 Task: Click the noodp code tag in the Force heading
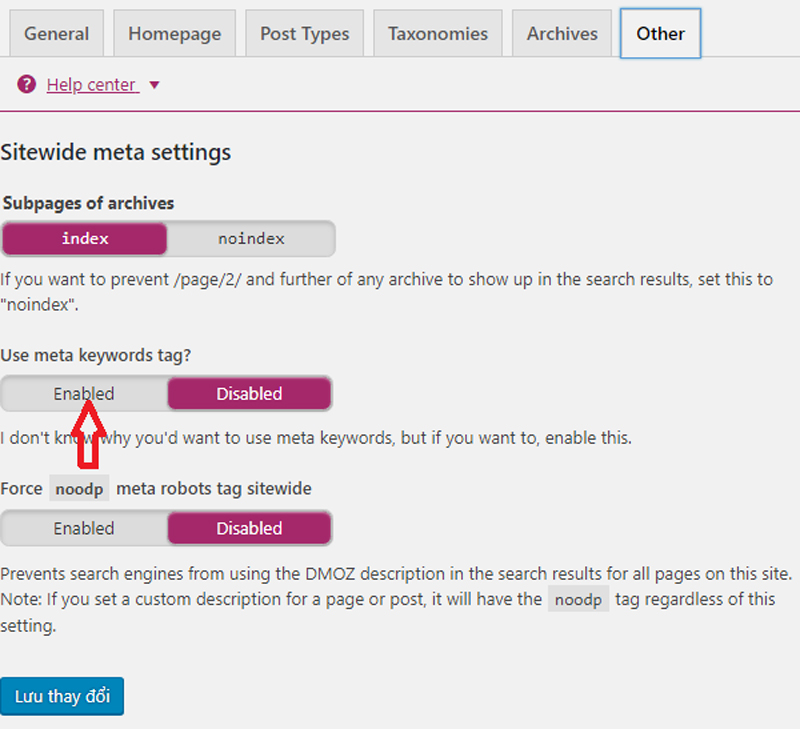pos(79,489)
